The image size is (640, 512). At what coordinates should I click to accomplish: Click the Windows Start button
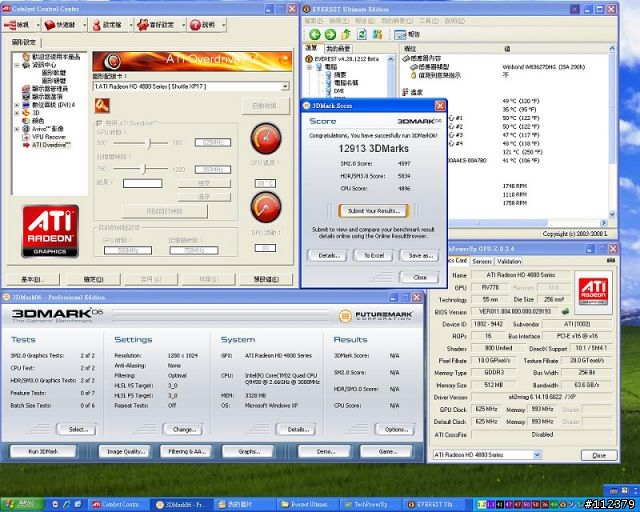pos(22,505)
